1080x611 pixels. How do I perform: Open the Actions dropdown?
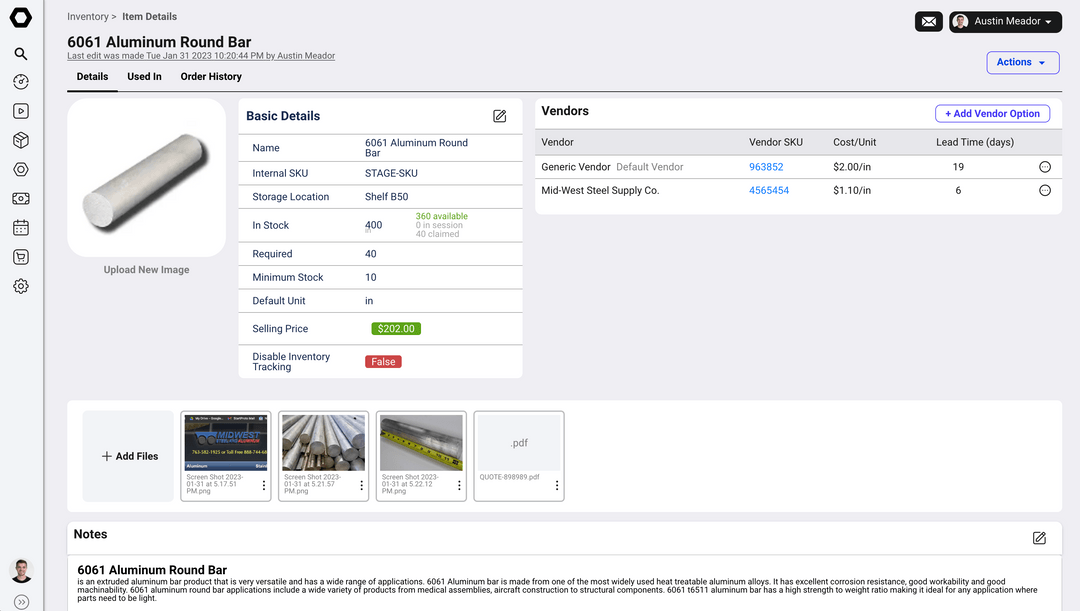[1023, 62]
